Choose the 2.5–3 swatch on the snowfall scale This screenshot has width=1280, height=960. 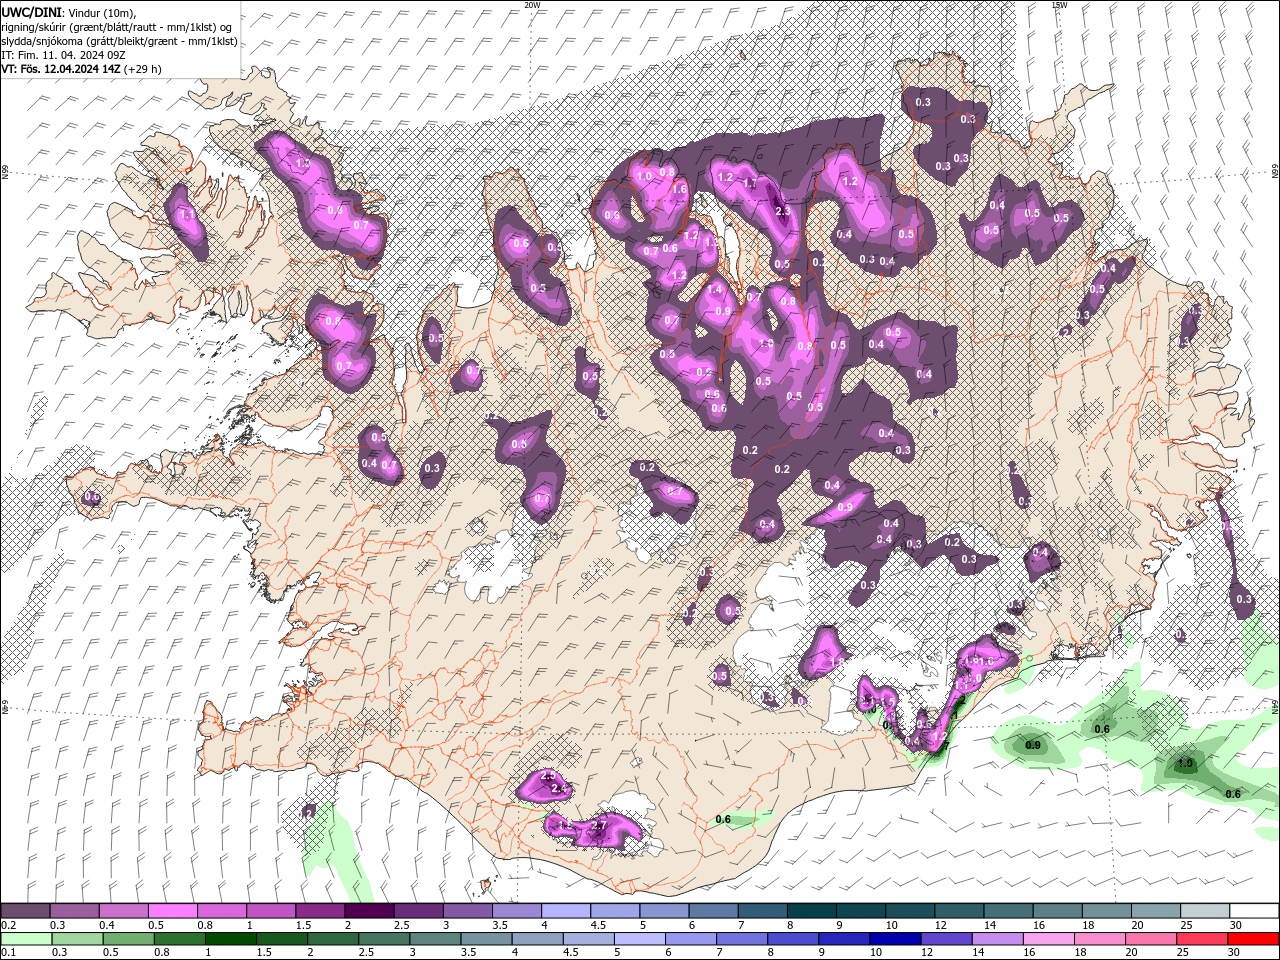point(418,911)
